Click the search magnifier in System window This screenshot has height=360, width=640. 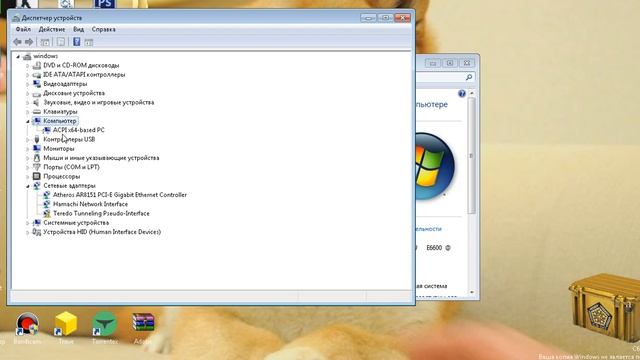click(469, 77)
